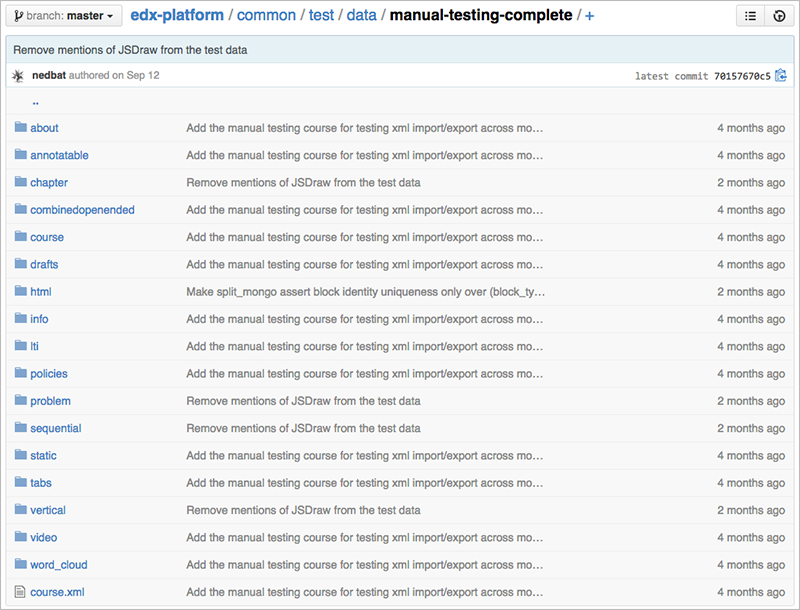Navigate to the common breadcrumb link

click(266, 15)
